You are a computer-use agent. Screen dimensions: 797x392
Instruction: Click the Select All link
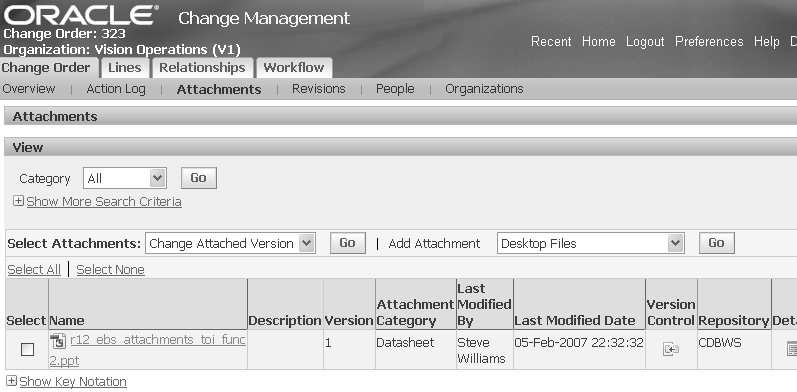tap(34, 269)
